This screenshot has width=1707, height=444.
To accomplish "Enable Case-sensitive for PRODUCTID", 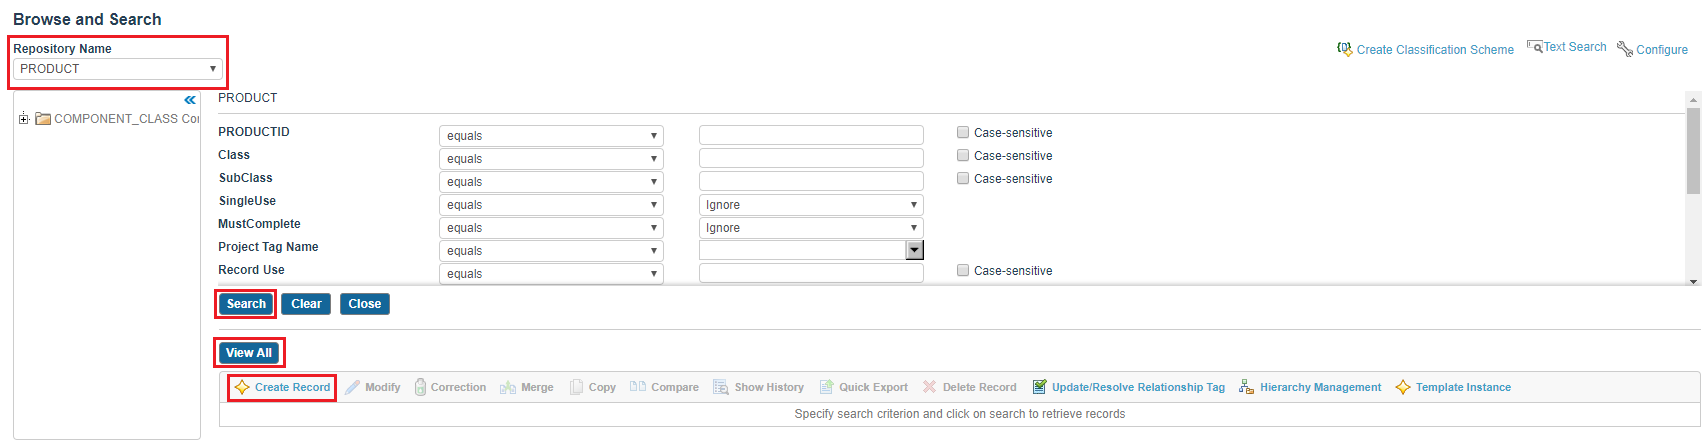I will point(963,132).
